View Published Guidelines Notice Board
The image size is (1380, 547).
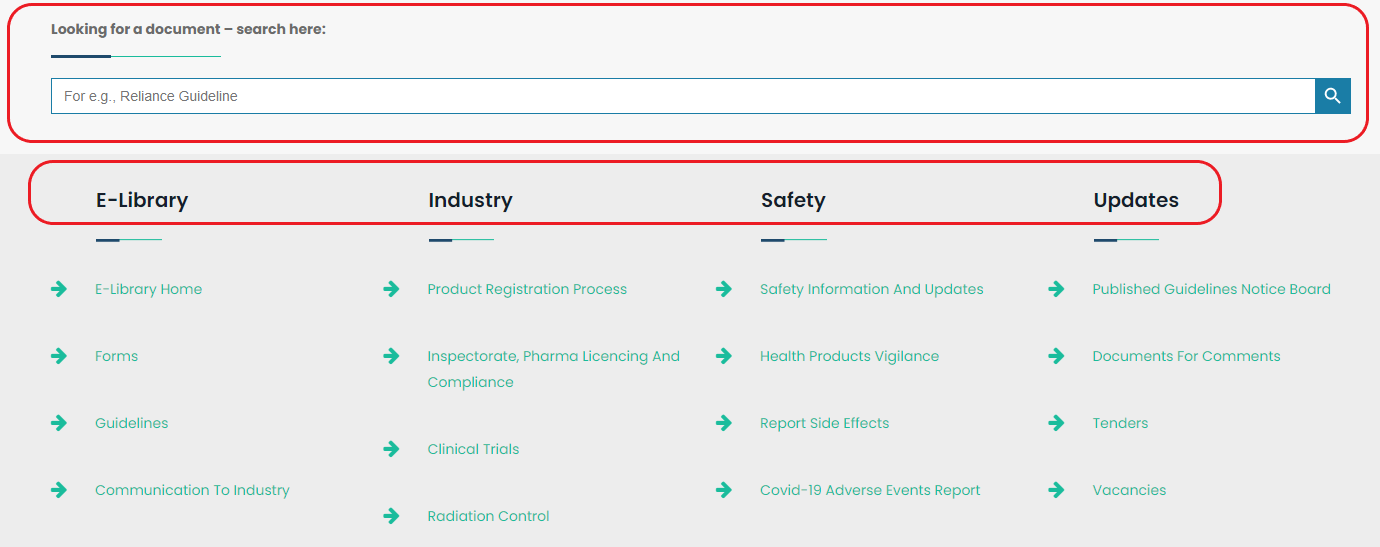[1211, 289]
